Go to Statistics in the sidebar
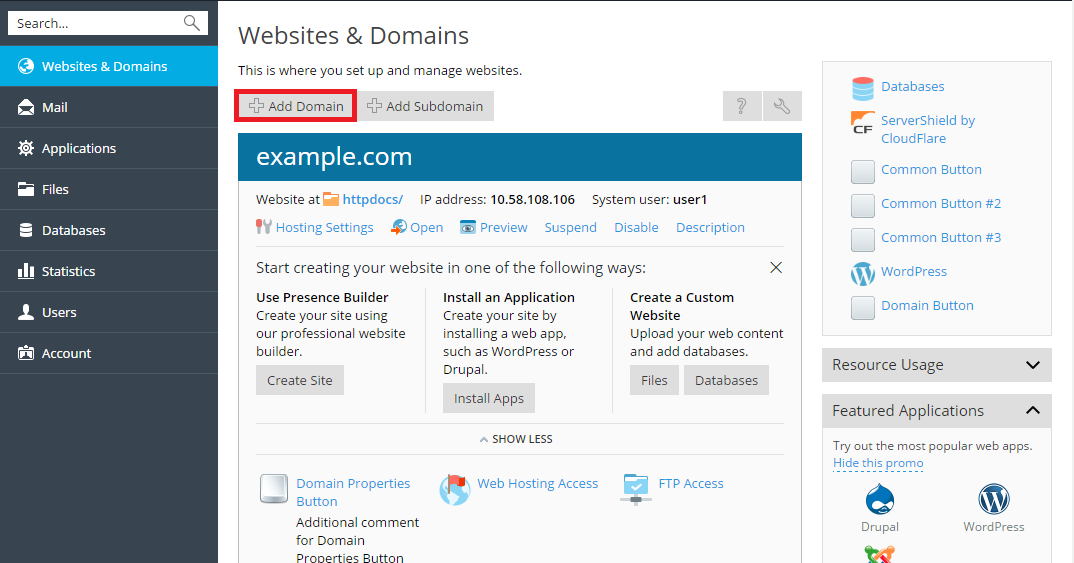Viewport: 1074px width, 563px height. [68, 271]
